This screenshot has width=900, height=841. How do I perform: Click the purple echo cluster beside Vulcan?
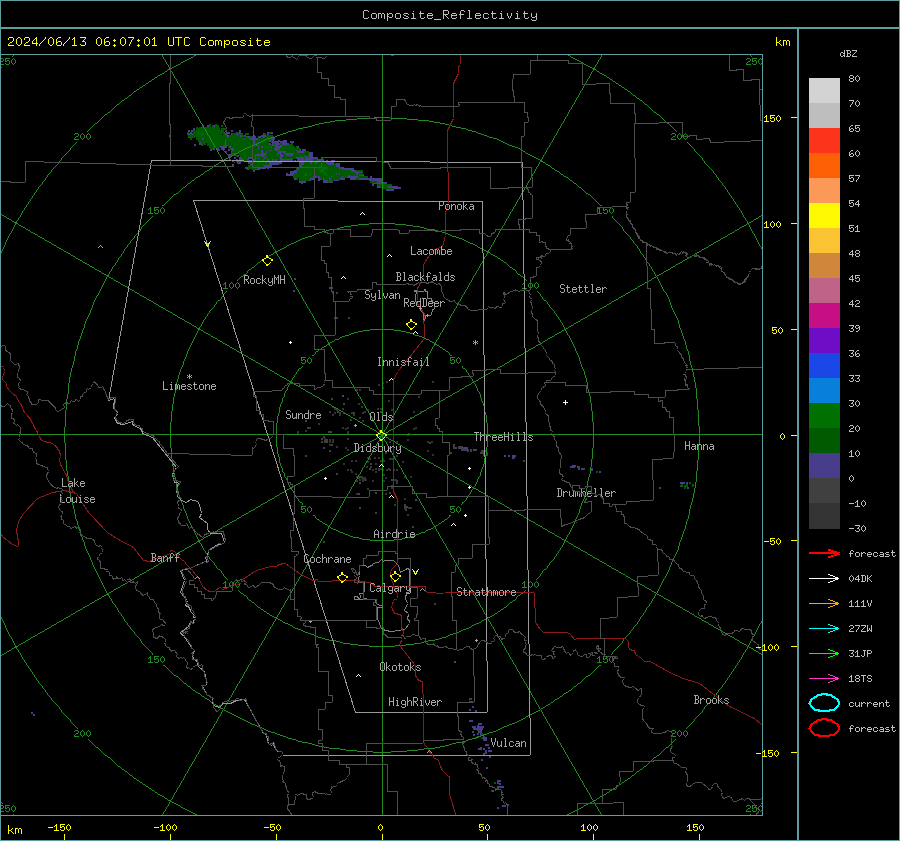481,738
